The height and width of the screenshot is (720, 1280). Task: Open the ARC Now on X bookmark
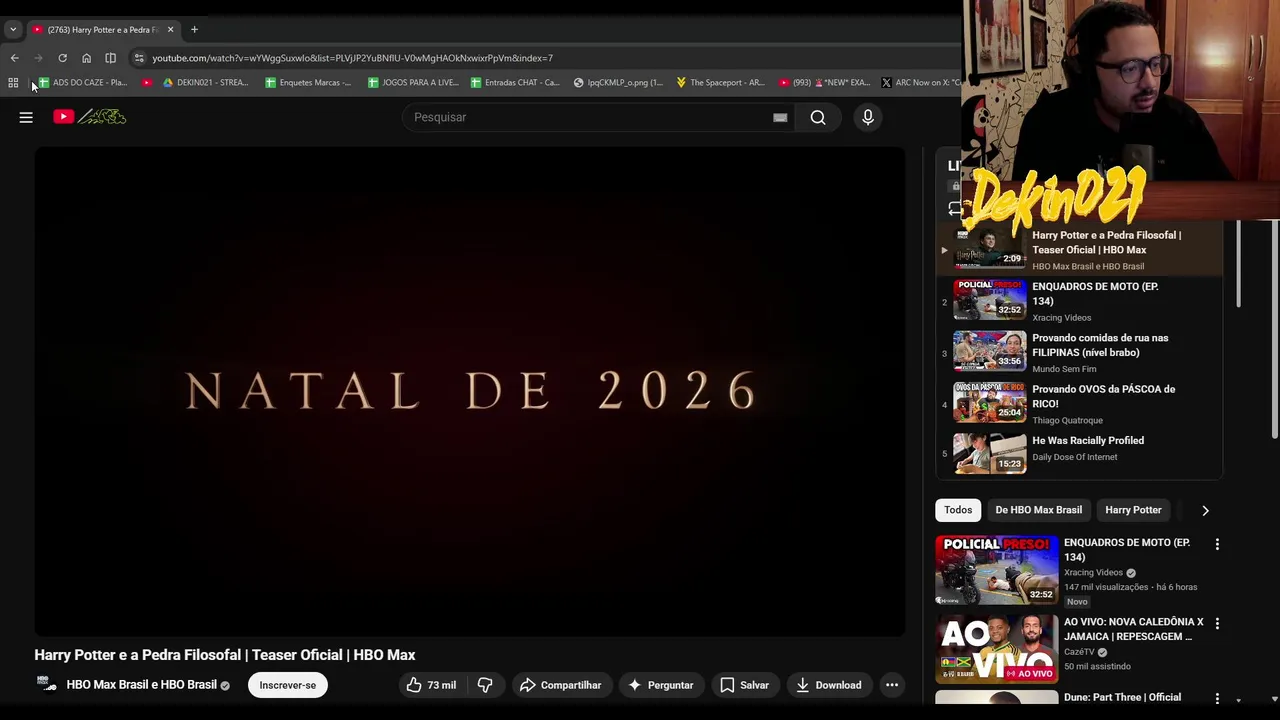(921, 82)
